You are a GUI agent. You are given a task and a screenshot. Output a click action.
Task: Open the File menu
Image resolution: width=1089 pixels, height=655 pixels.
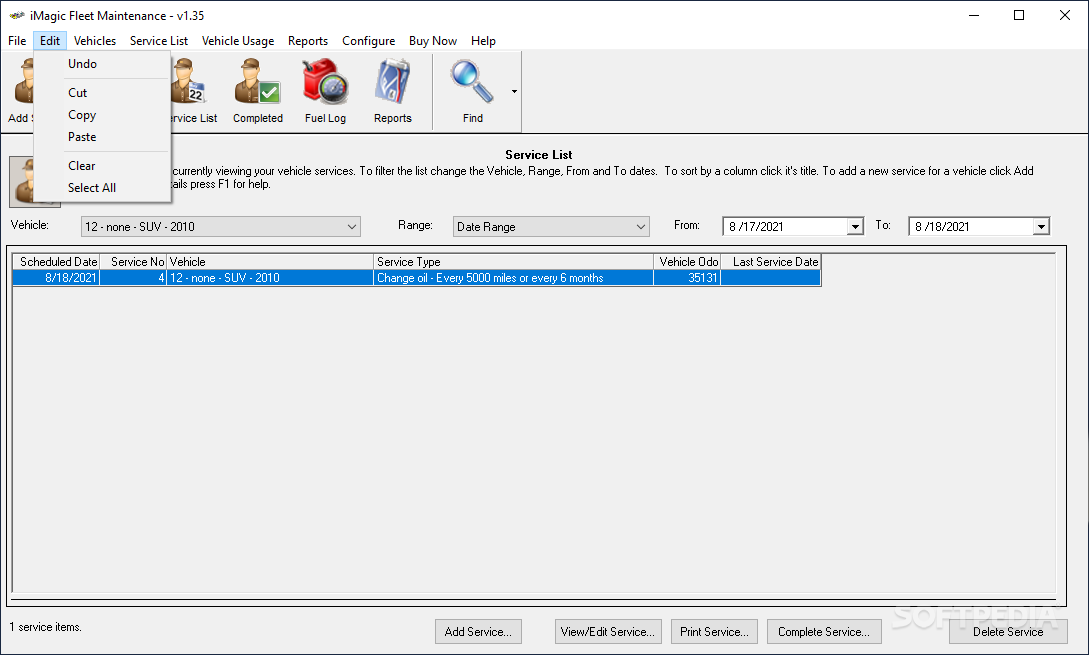coord(17,41)
